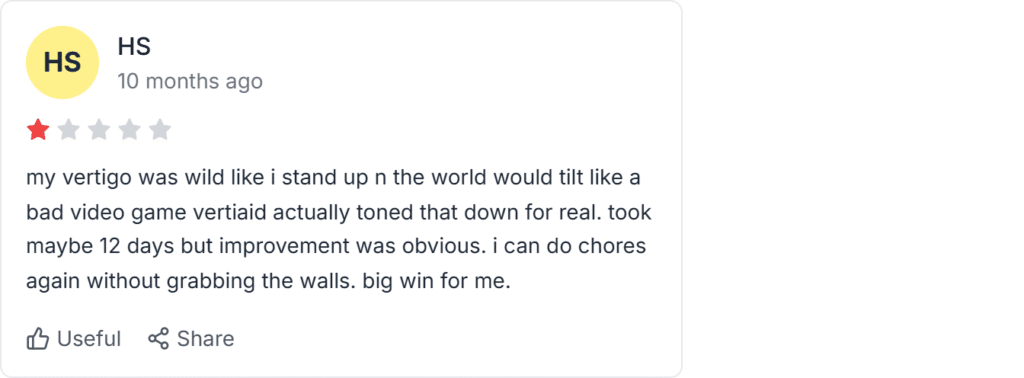Viewport: 1024px width, 378px height.
Task: Select the second gray rating star
Action: (69, 130)
